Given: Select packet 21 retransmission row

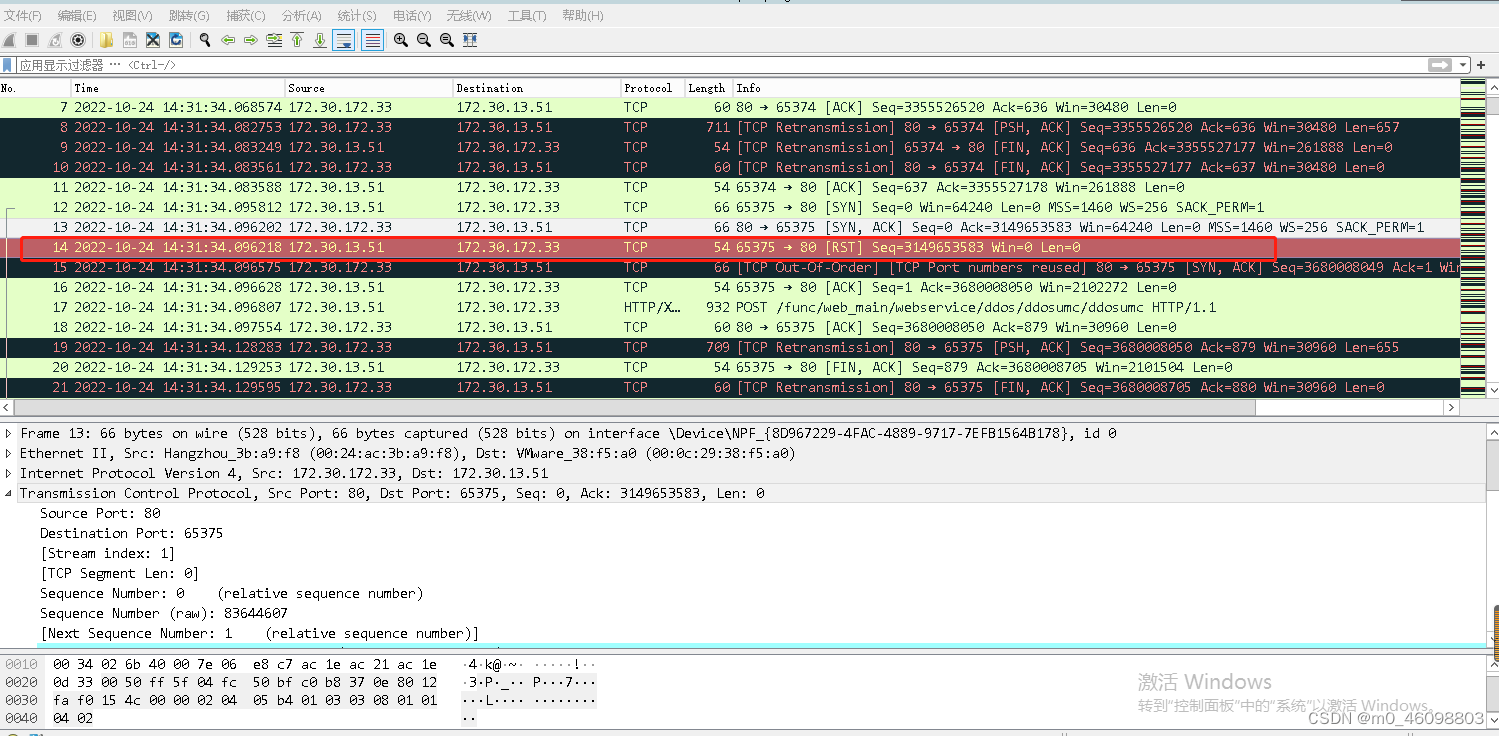Looking at the screenshot, I should 729,387.
